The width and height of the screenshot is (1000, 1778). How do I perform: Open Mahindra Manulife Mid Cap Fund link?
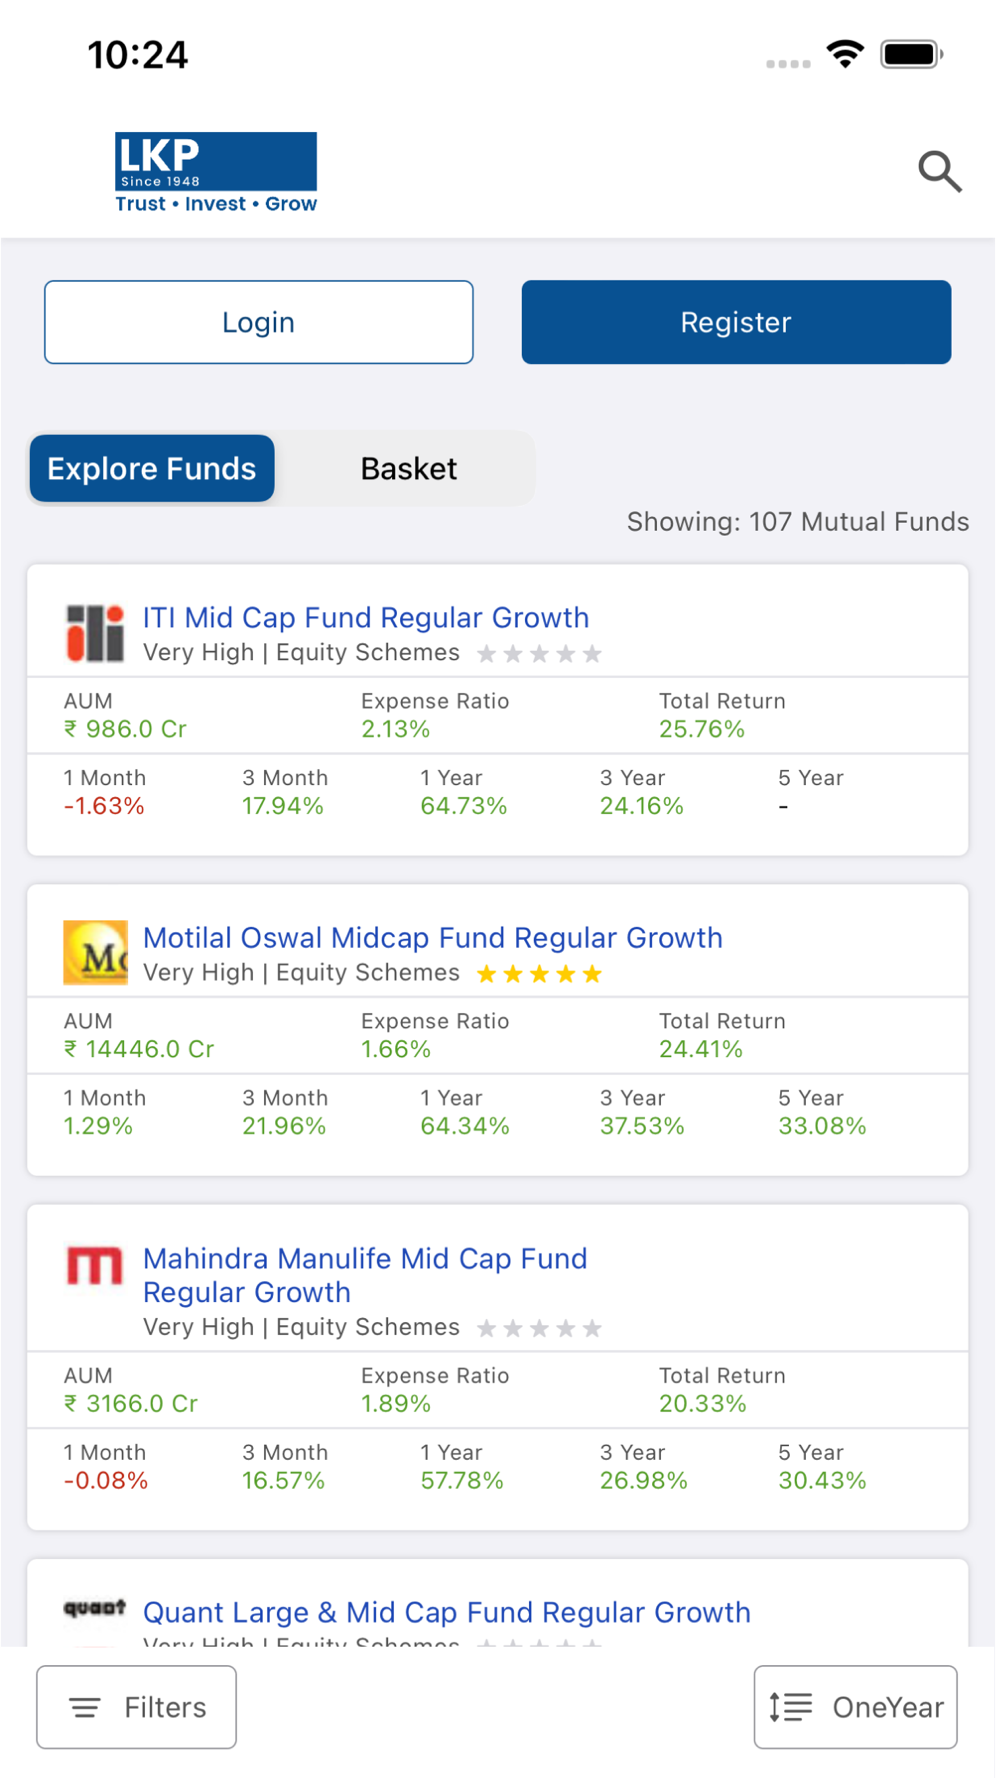tap(365, 1275)
